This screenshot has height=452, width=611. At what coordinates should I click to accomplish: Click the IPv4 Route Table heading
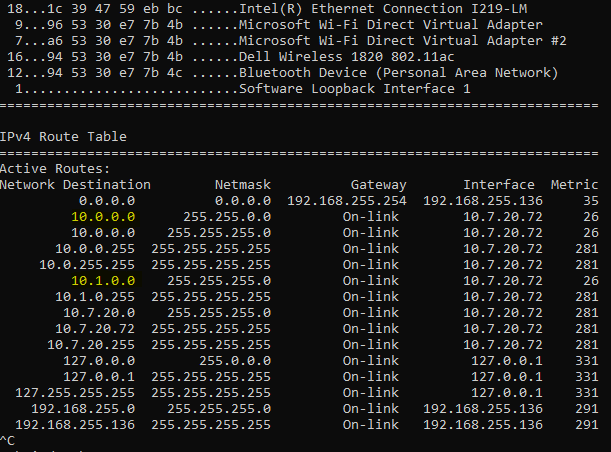coord(63,137)
